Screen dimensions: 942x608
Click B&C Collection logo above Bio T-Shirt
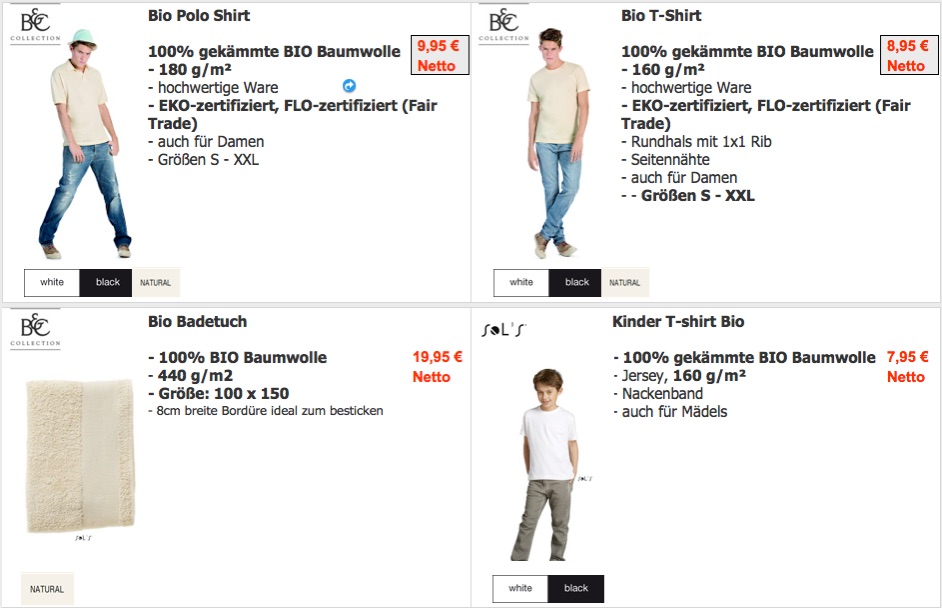[x=504, y=25]
